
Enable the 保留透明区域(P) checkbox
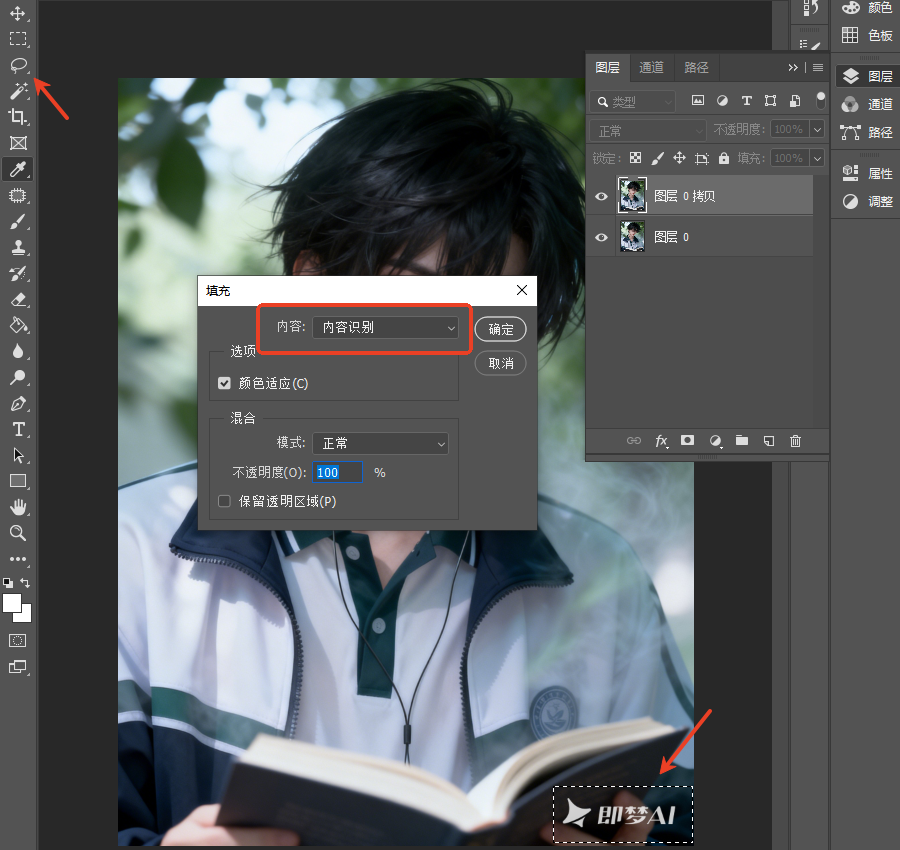coord(224,502)
